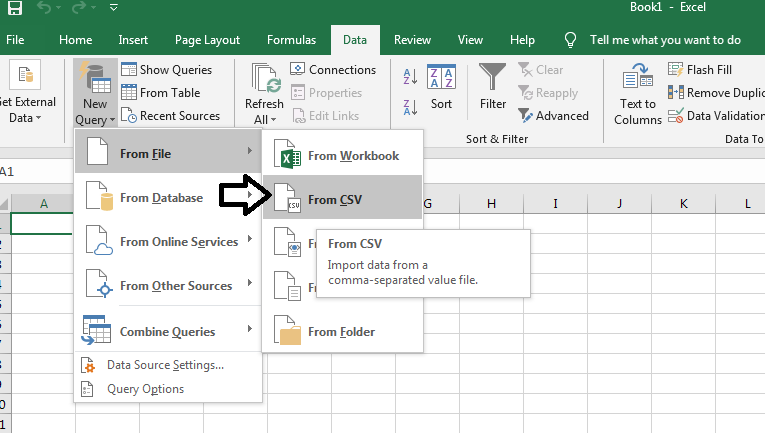Go to the Formulas tab
This screenshot has width=765, height=433.
click(291, 40)
